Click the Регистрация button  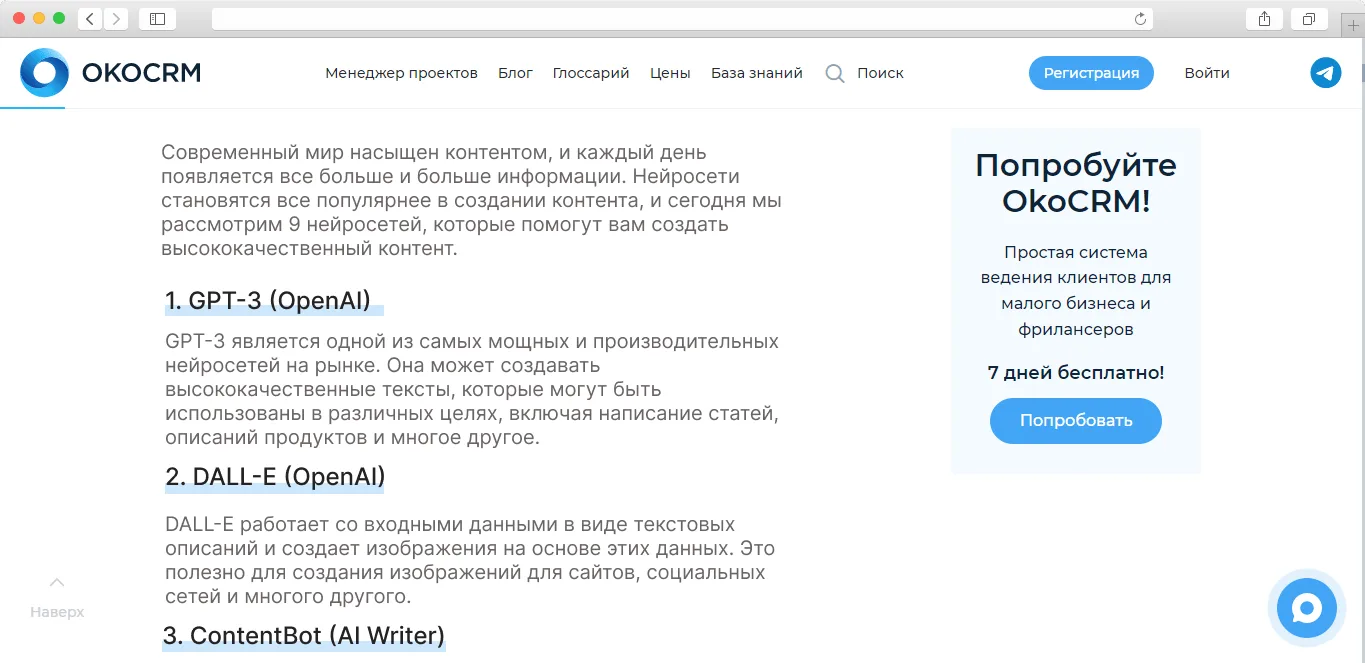click(1091, 73)
